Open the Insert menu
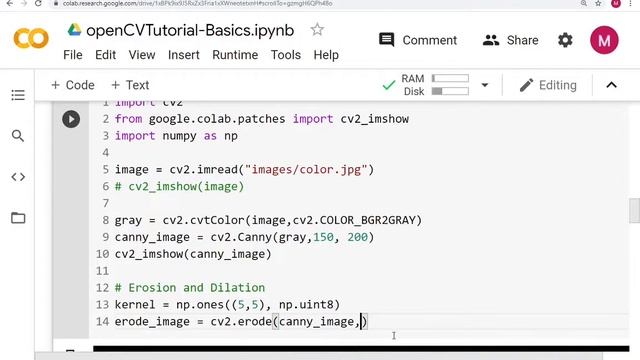The image size is (640, 360). coord(184,55)
